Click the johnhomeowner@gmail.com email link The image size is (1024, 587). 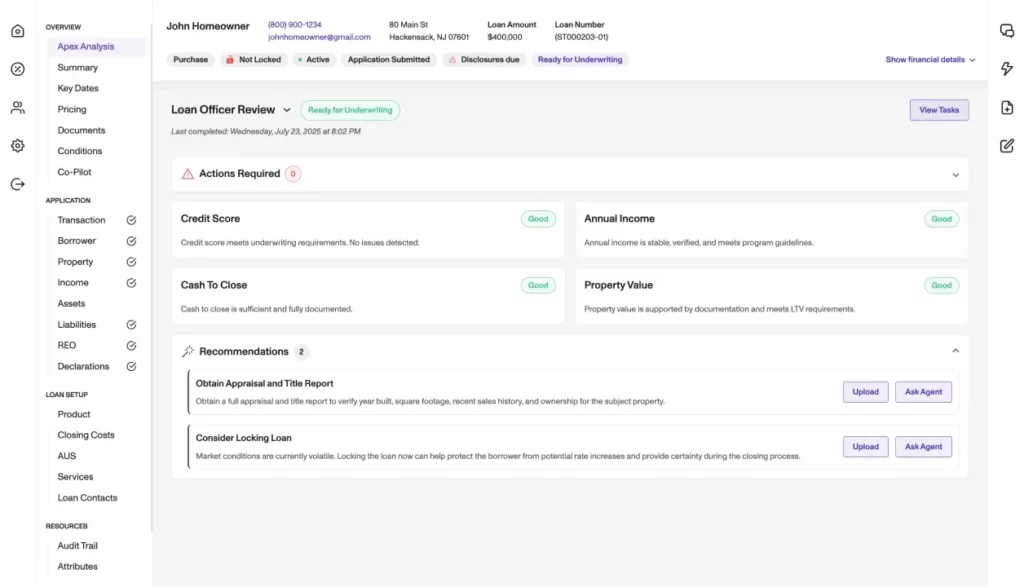pos(319,37)
